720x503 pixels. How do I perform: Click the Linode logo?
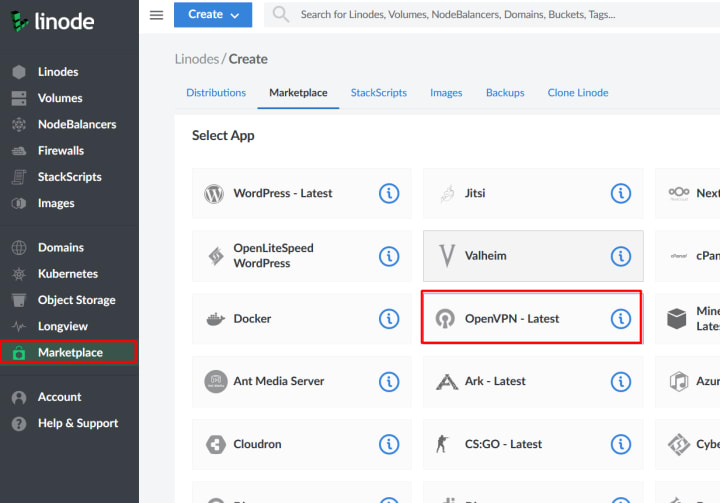[52, 21]
